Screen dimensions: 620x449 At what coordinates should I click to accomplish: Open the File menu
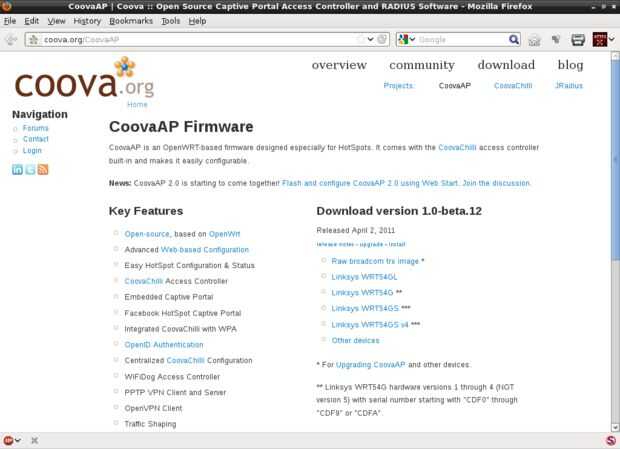[10, 21]
